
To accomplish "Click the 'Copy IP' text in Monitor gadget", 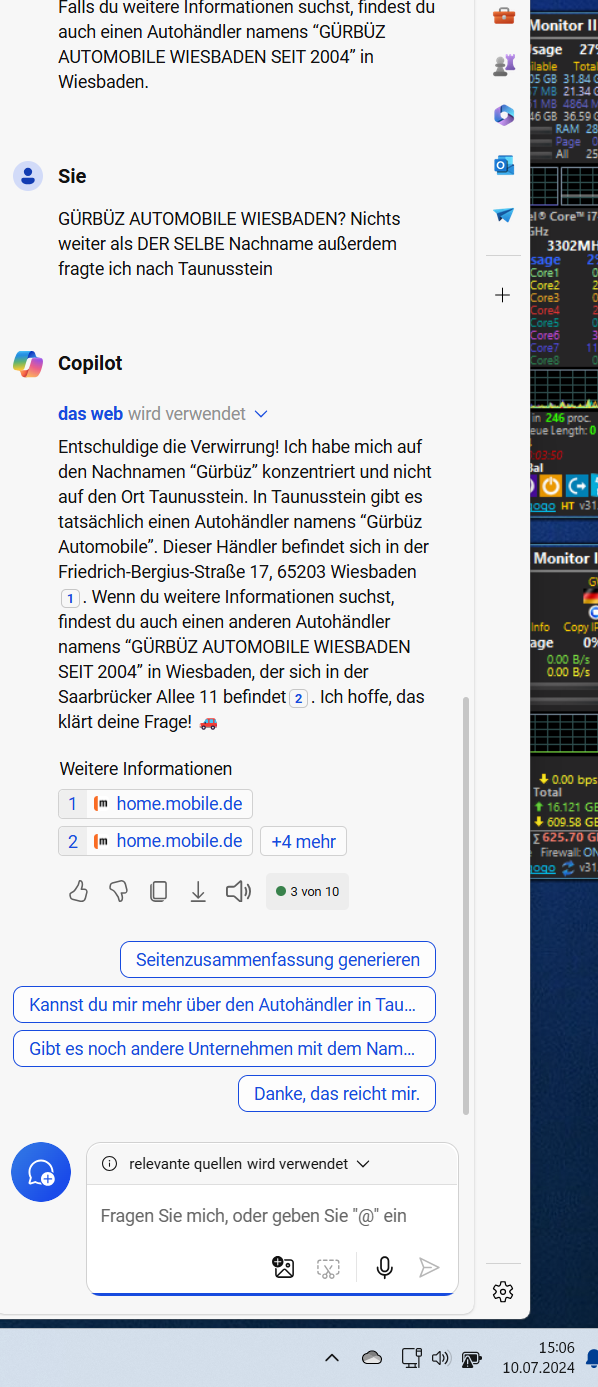I will (x=578, y=627).
